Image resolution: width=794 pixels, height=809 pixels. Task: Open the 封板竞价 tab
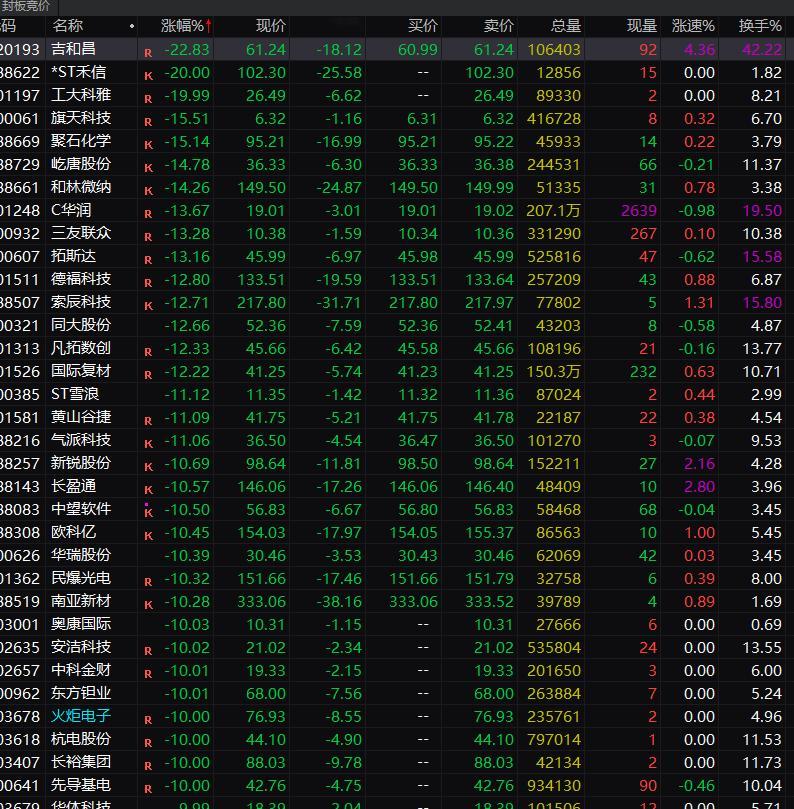(x=25, y=6)
